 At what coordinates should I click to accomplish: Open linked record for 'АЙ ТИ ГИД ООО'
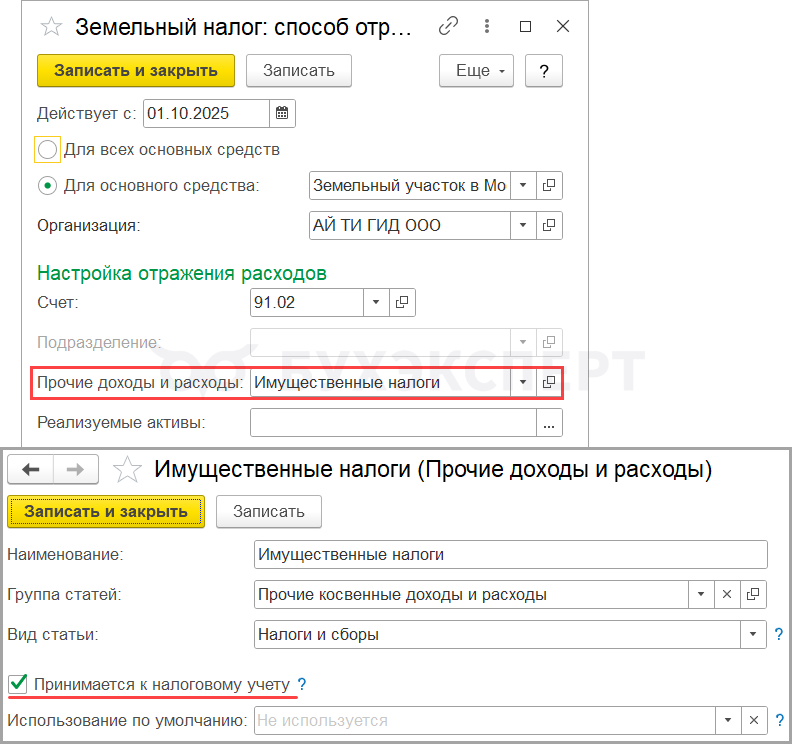tap(549, 225)
